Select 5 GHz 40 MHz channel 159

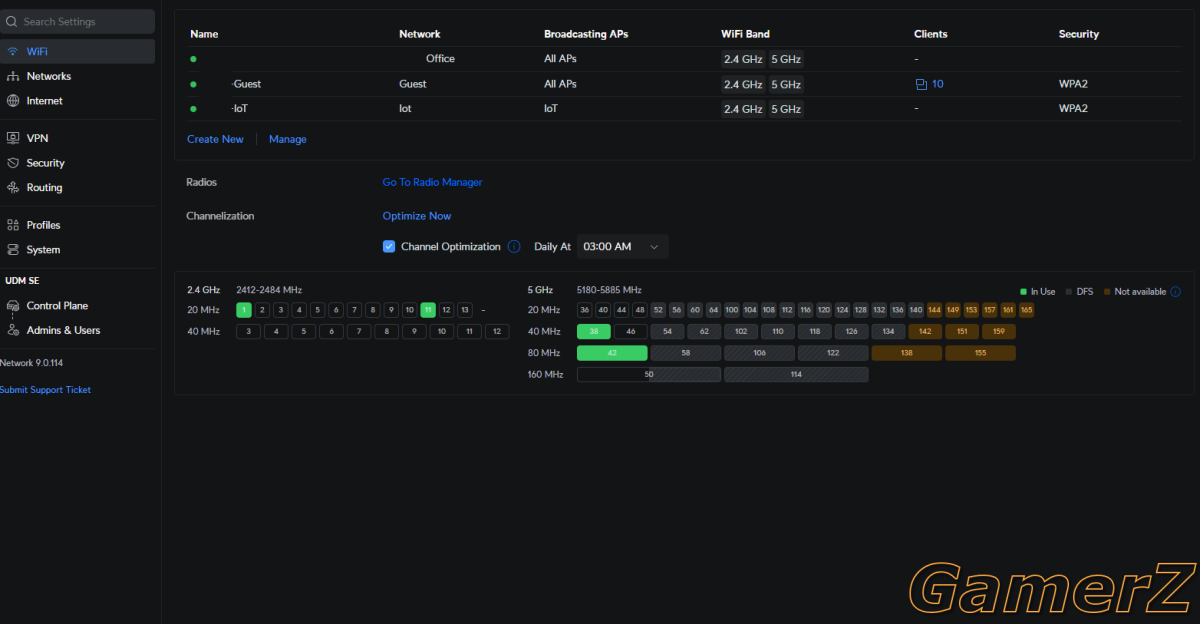(x=998, y=331)
